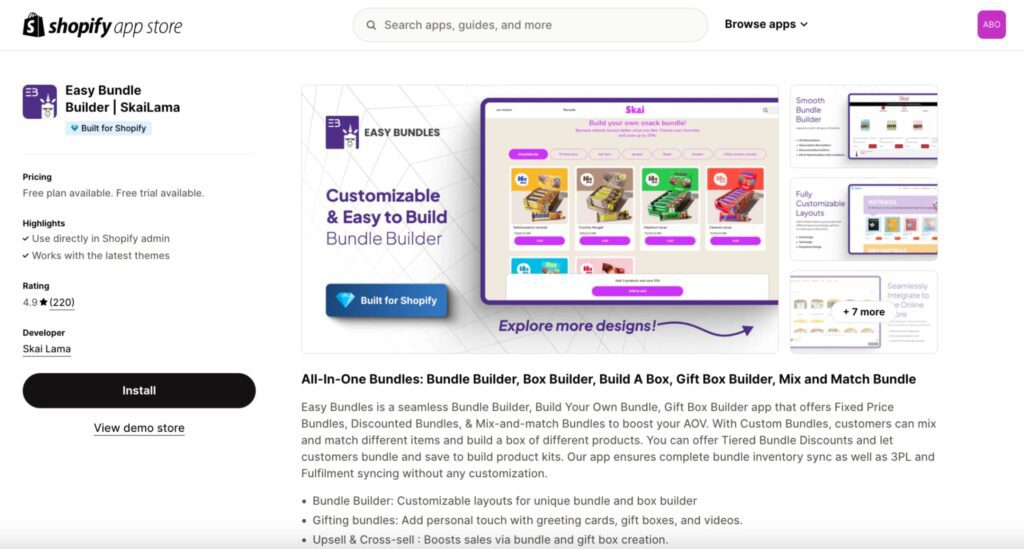Open the ABO account avatar
This screenshot has width=1024, height=549.
coord(991,25)
